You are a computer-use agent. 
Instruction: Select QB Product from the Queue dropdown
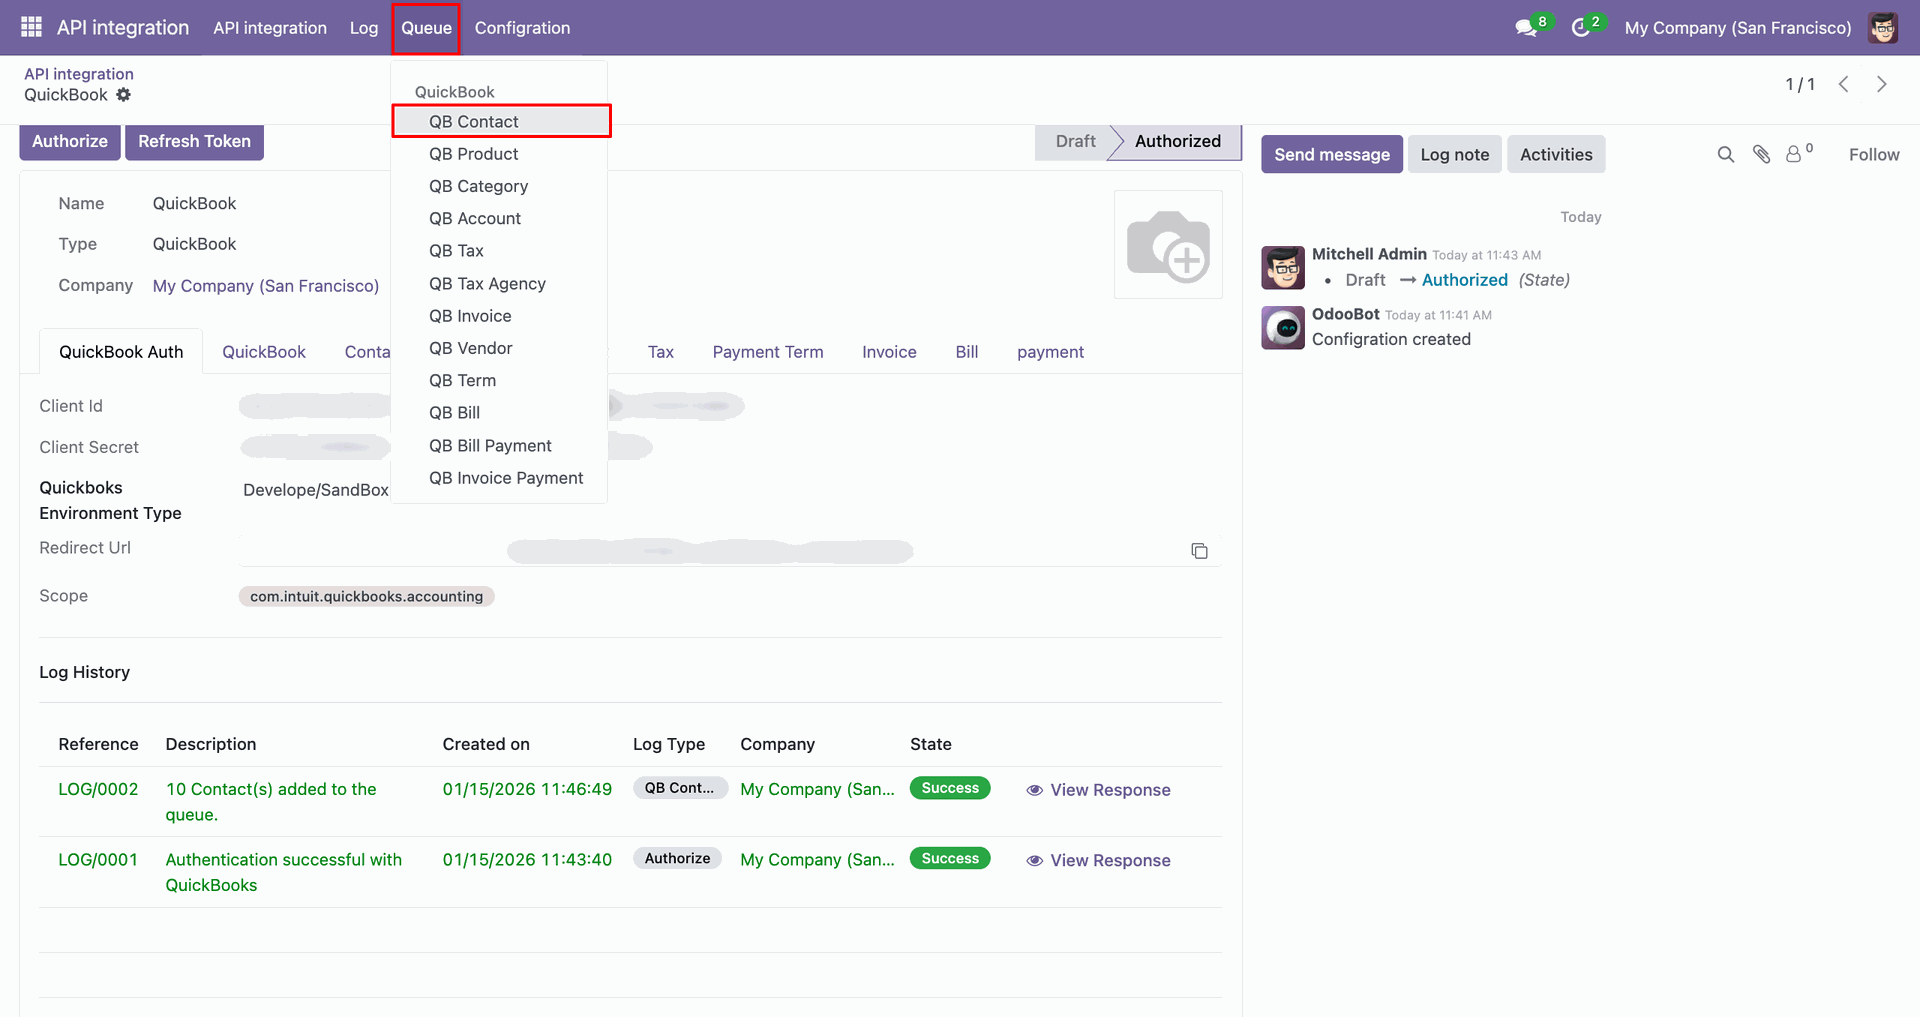499,154
